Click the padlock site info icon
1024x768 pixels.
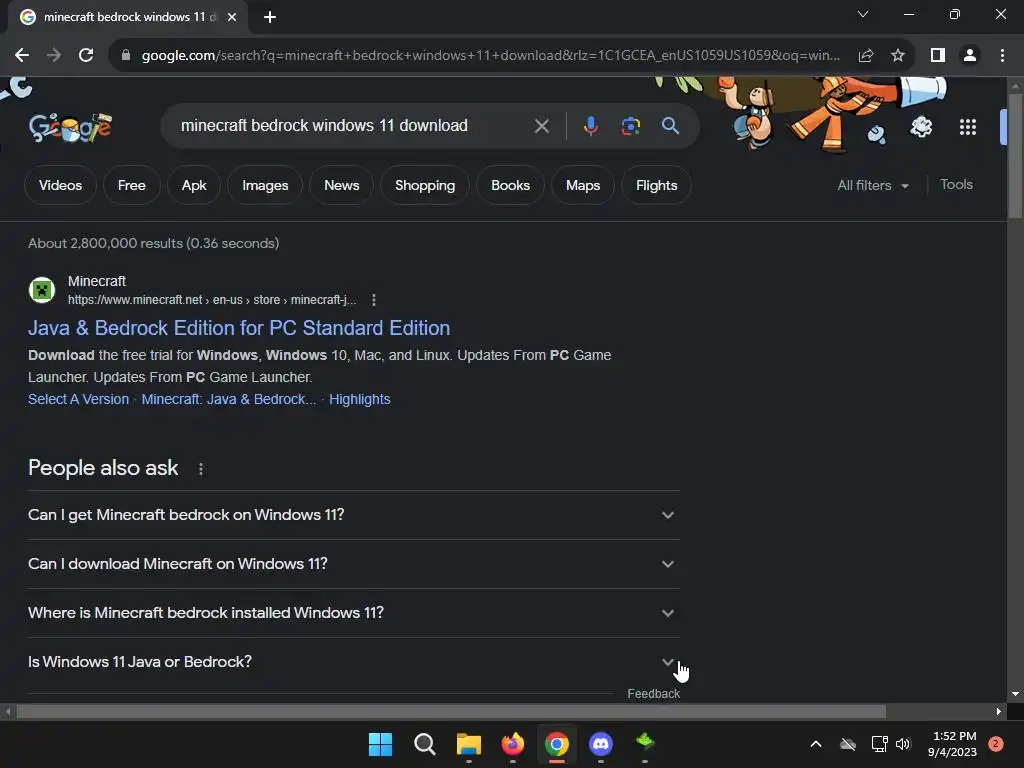[126, 56]
